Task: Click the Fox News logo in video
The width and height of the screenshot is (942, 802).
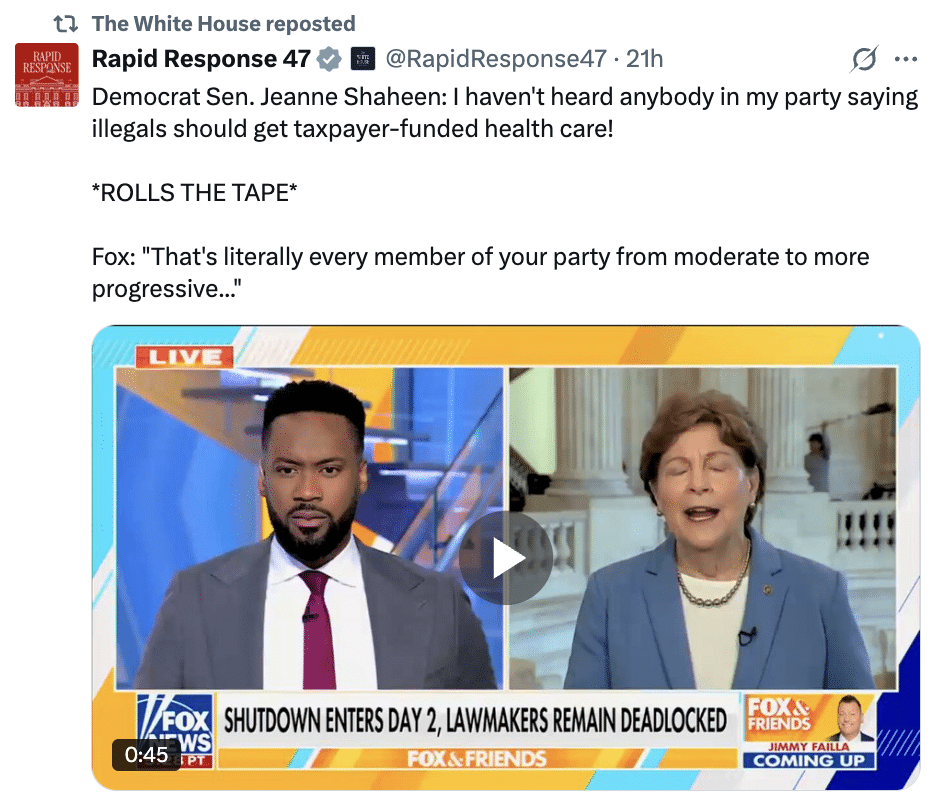Action: coord(175,731)
